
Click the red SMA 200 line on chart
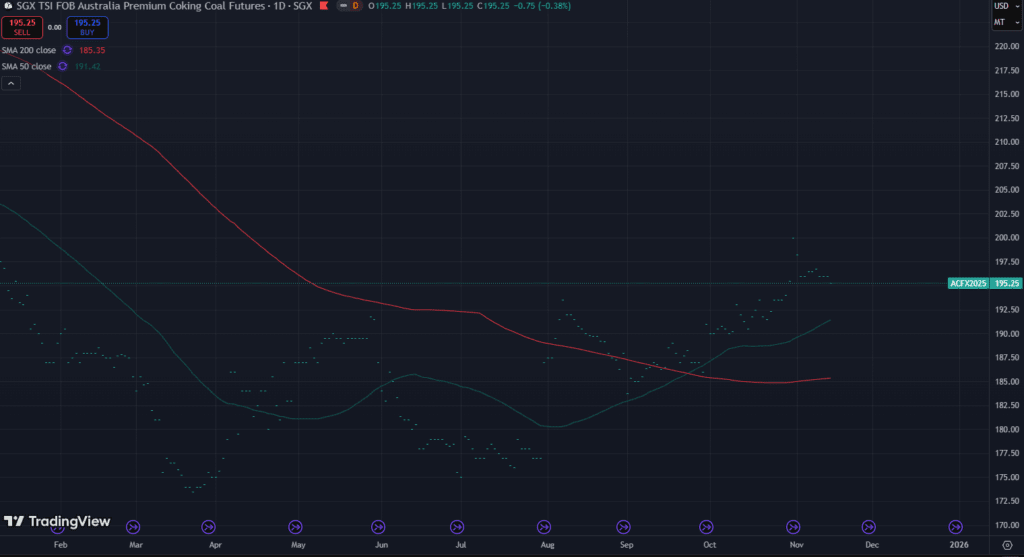[200, 198]
